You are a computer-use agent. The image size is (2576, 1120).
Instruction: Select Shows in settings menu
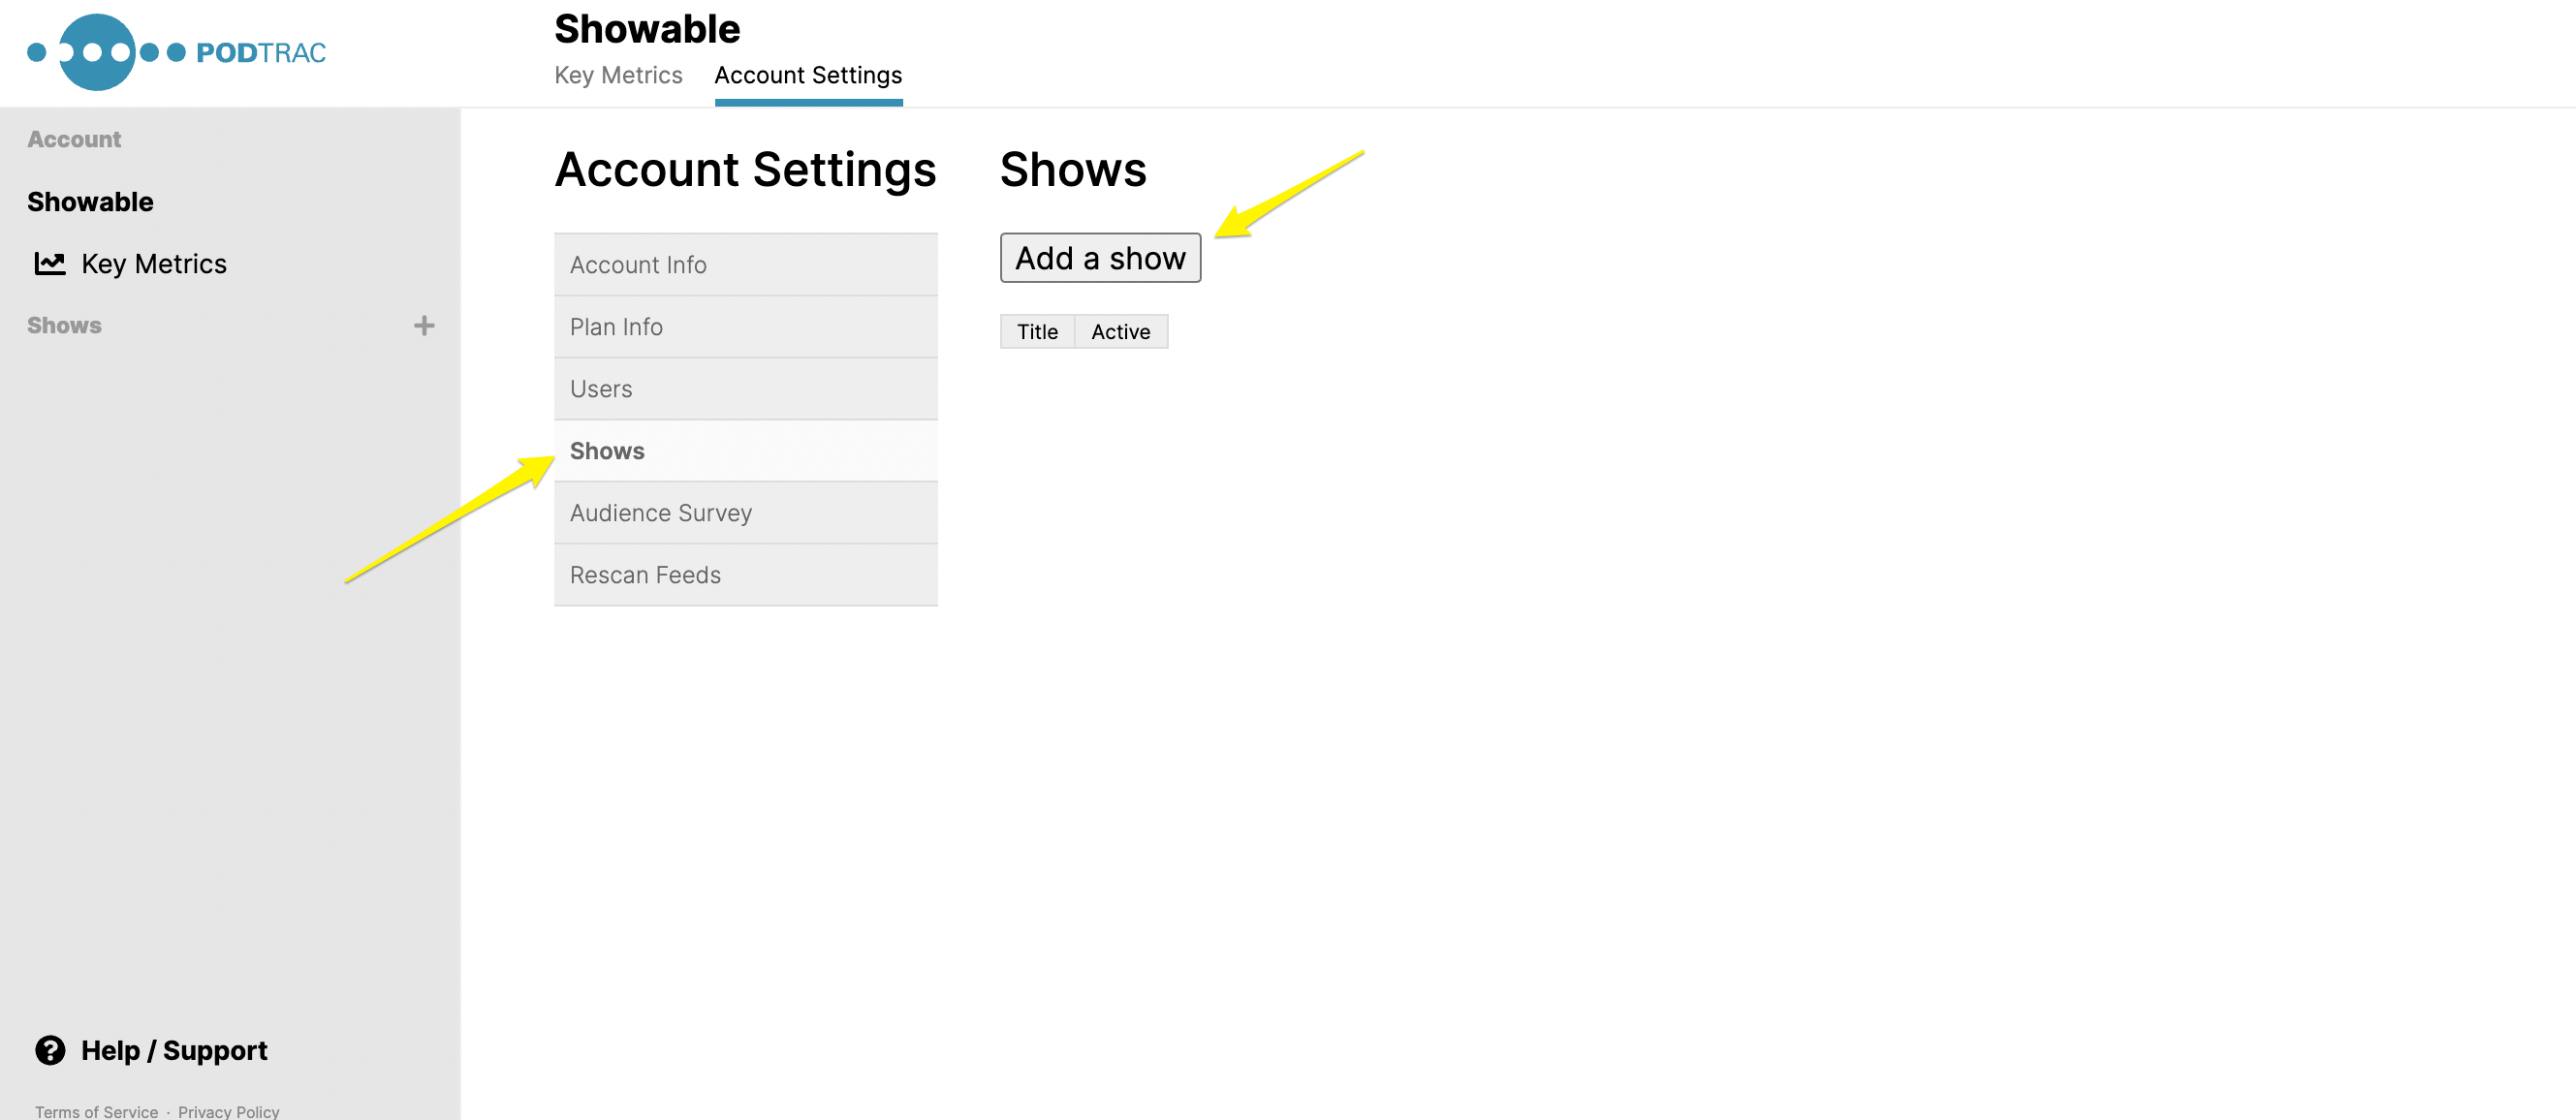[x=745, y=451]
